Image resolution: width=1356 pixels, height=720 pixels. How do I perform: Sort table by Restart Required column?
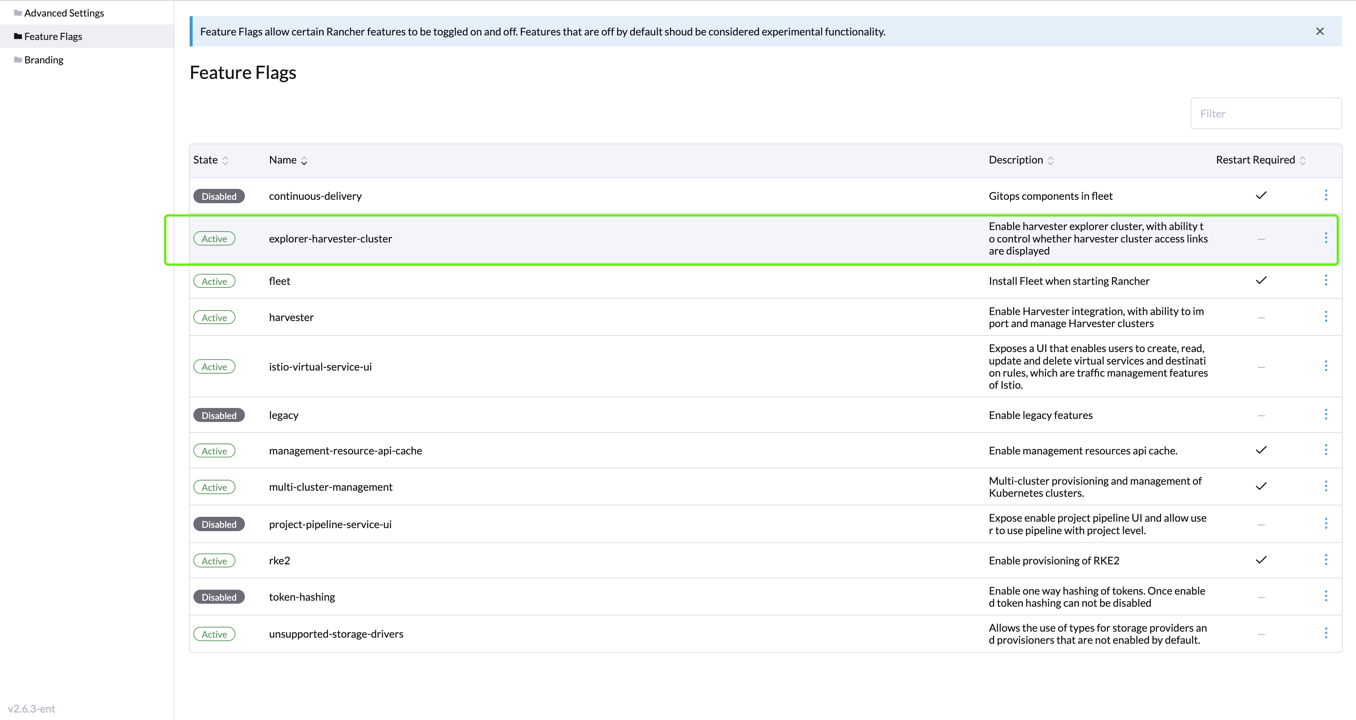tap(1261, 160)
